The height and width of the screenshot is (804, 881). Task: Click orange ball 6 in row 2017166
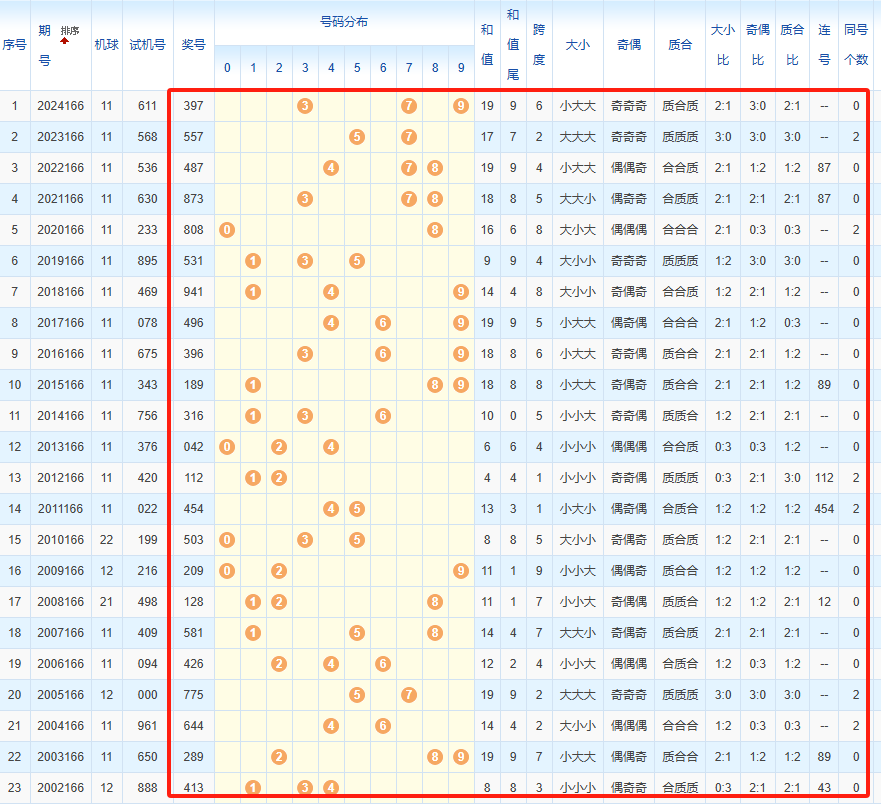click(x=383, y=323)
